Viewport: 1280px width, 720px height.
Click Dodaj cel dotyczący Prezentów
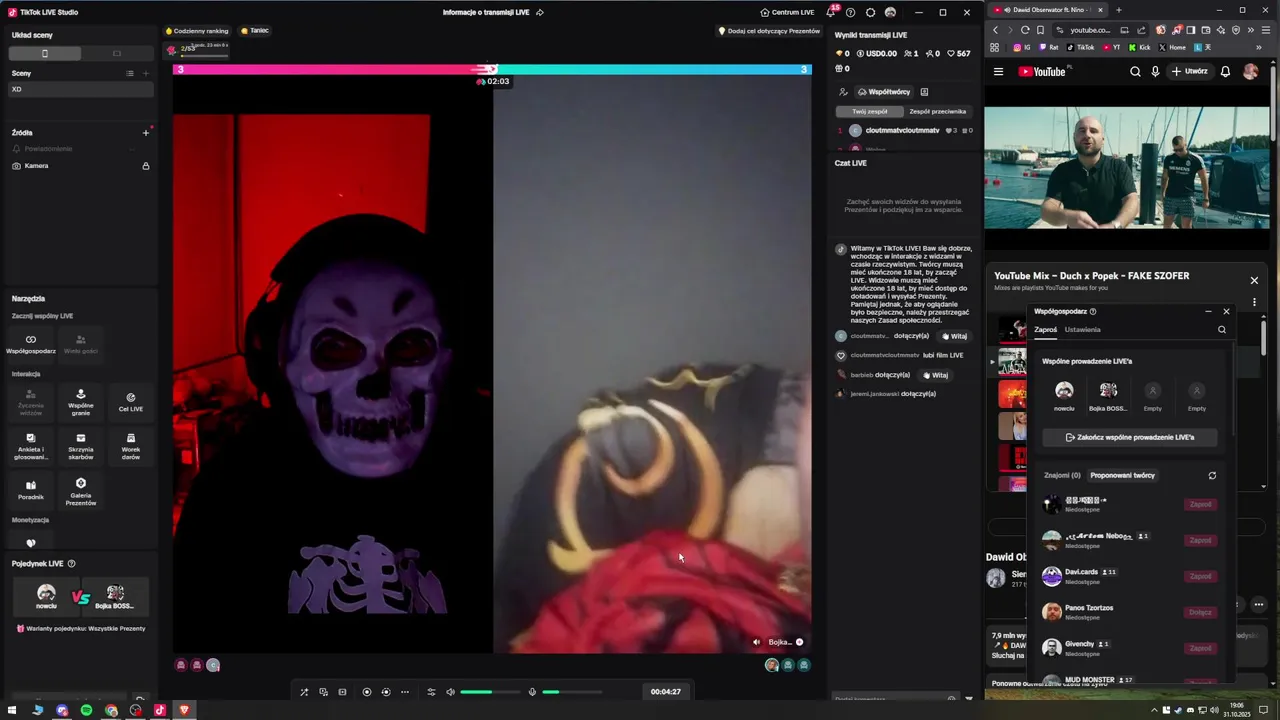[769, 31]
